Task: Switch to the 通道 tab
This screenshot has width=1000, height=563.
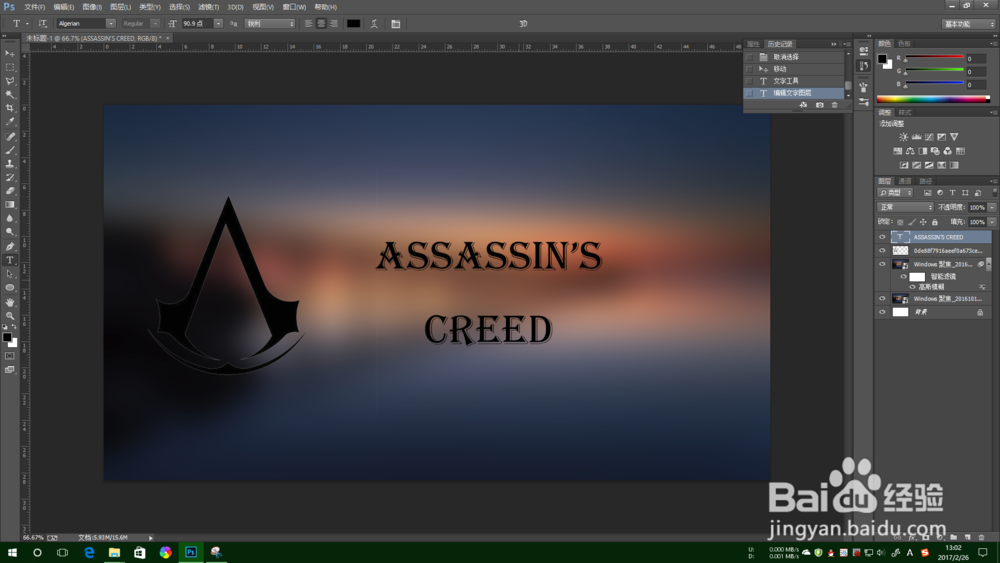Action: pyautogui.click(x=905, y=181)
